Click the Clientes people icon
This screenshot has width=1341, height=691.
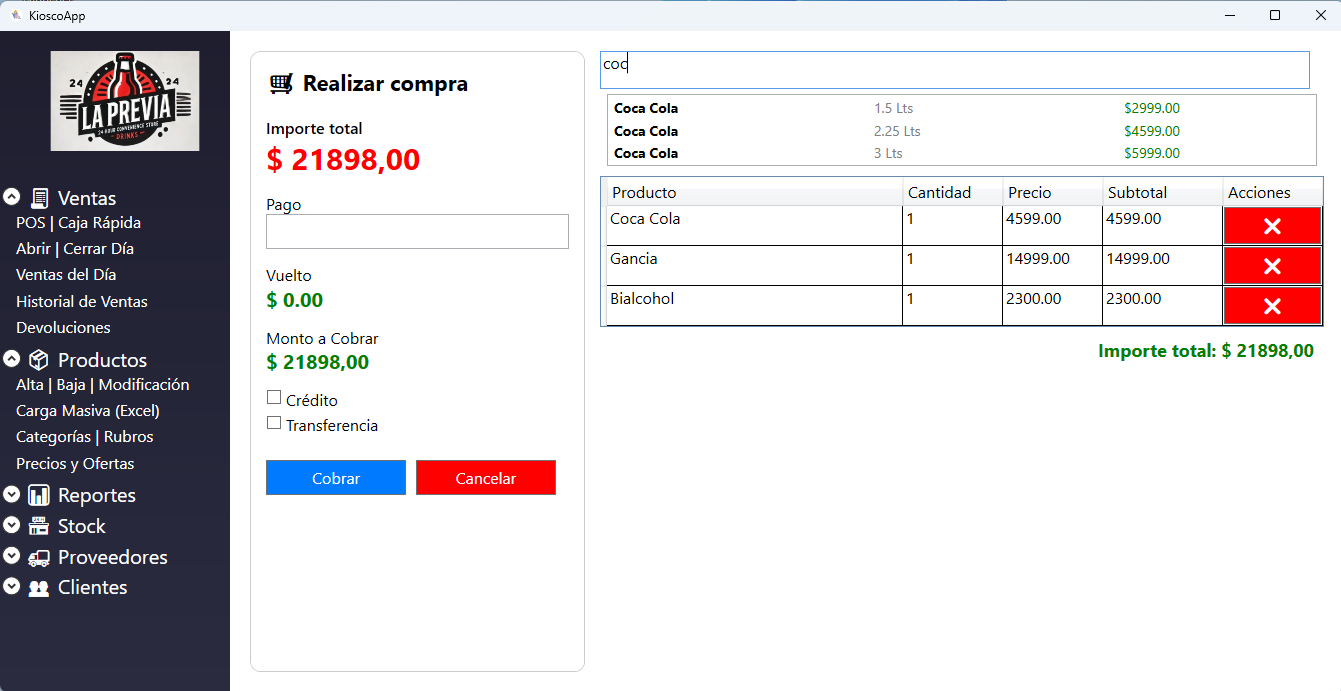(39, 588)
